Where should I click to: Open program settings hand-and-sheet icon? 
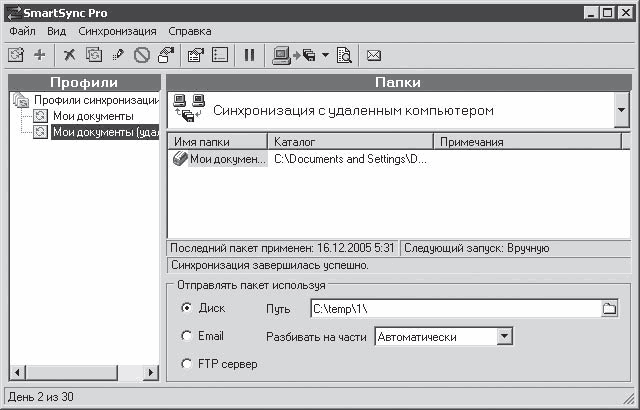(x=196, y=55)
